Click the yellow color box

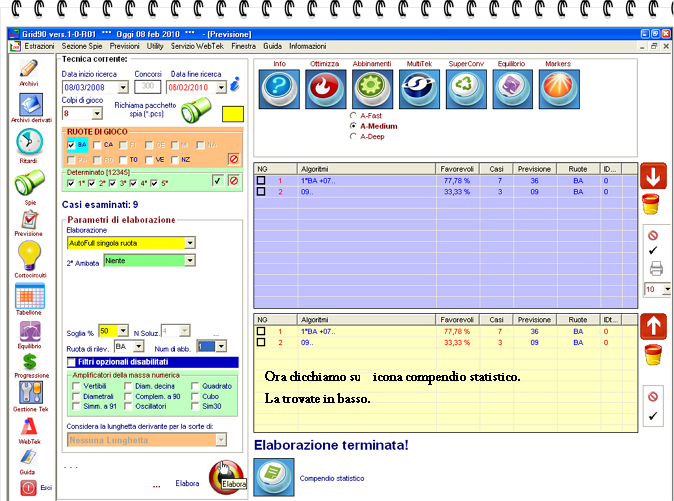tap(235, 113)
